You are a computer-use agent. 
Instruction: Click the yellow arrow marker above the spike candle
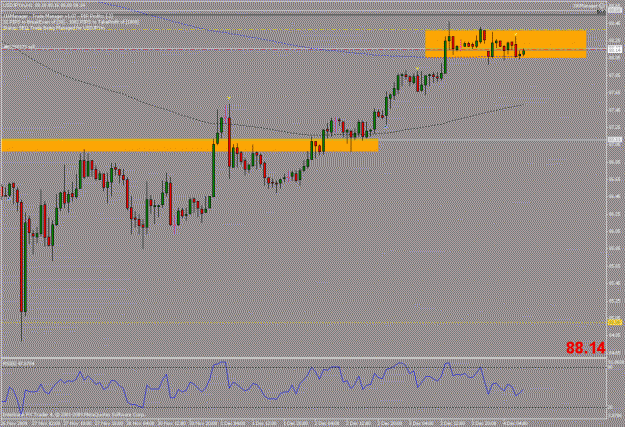[x=229, y=98]
